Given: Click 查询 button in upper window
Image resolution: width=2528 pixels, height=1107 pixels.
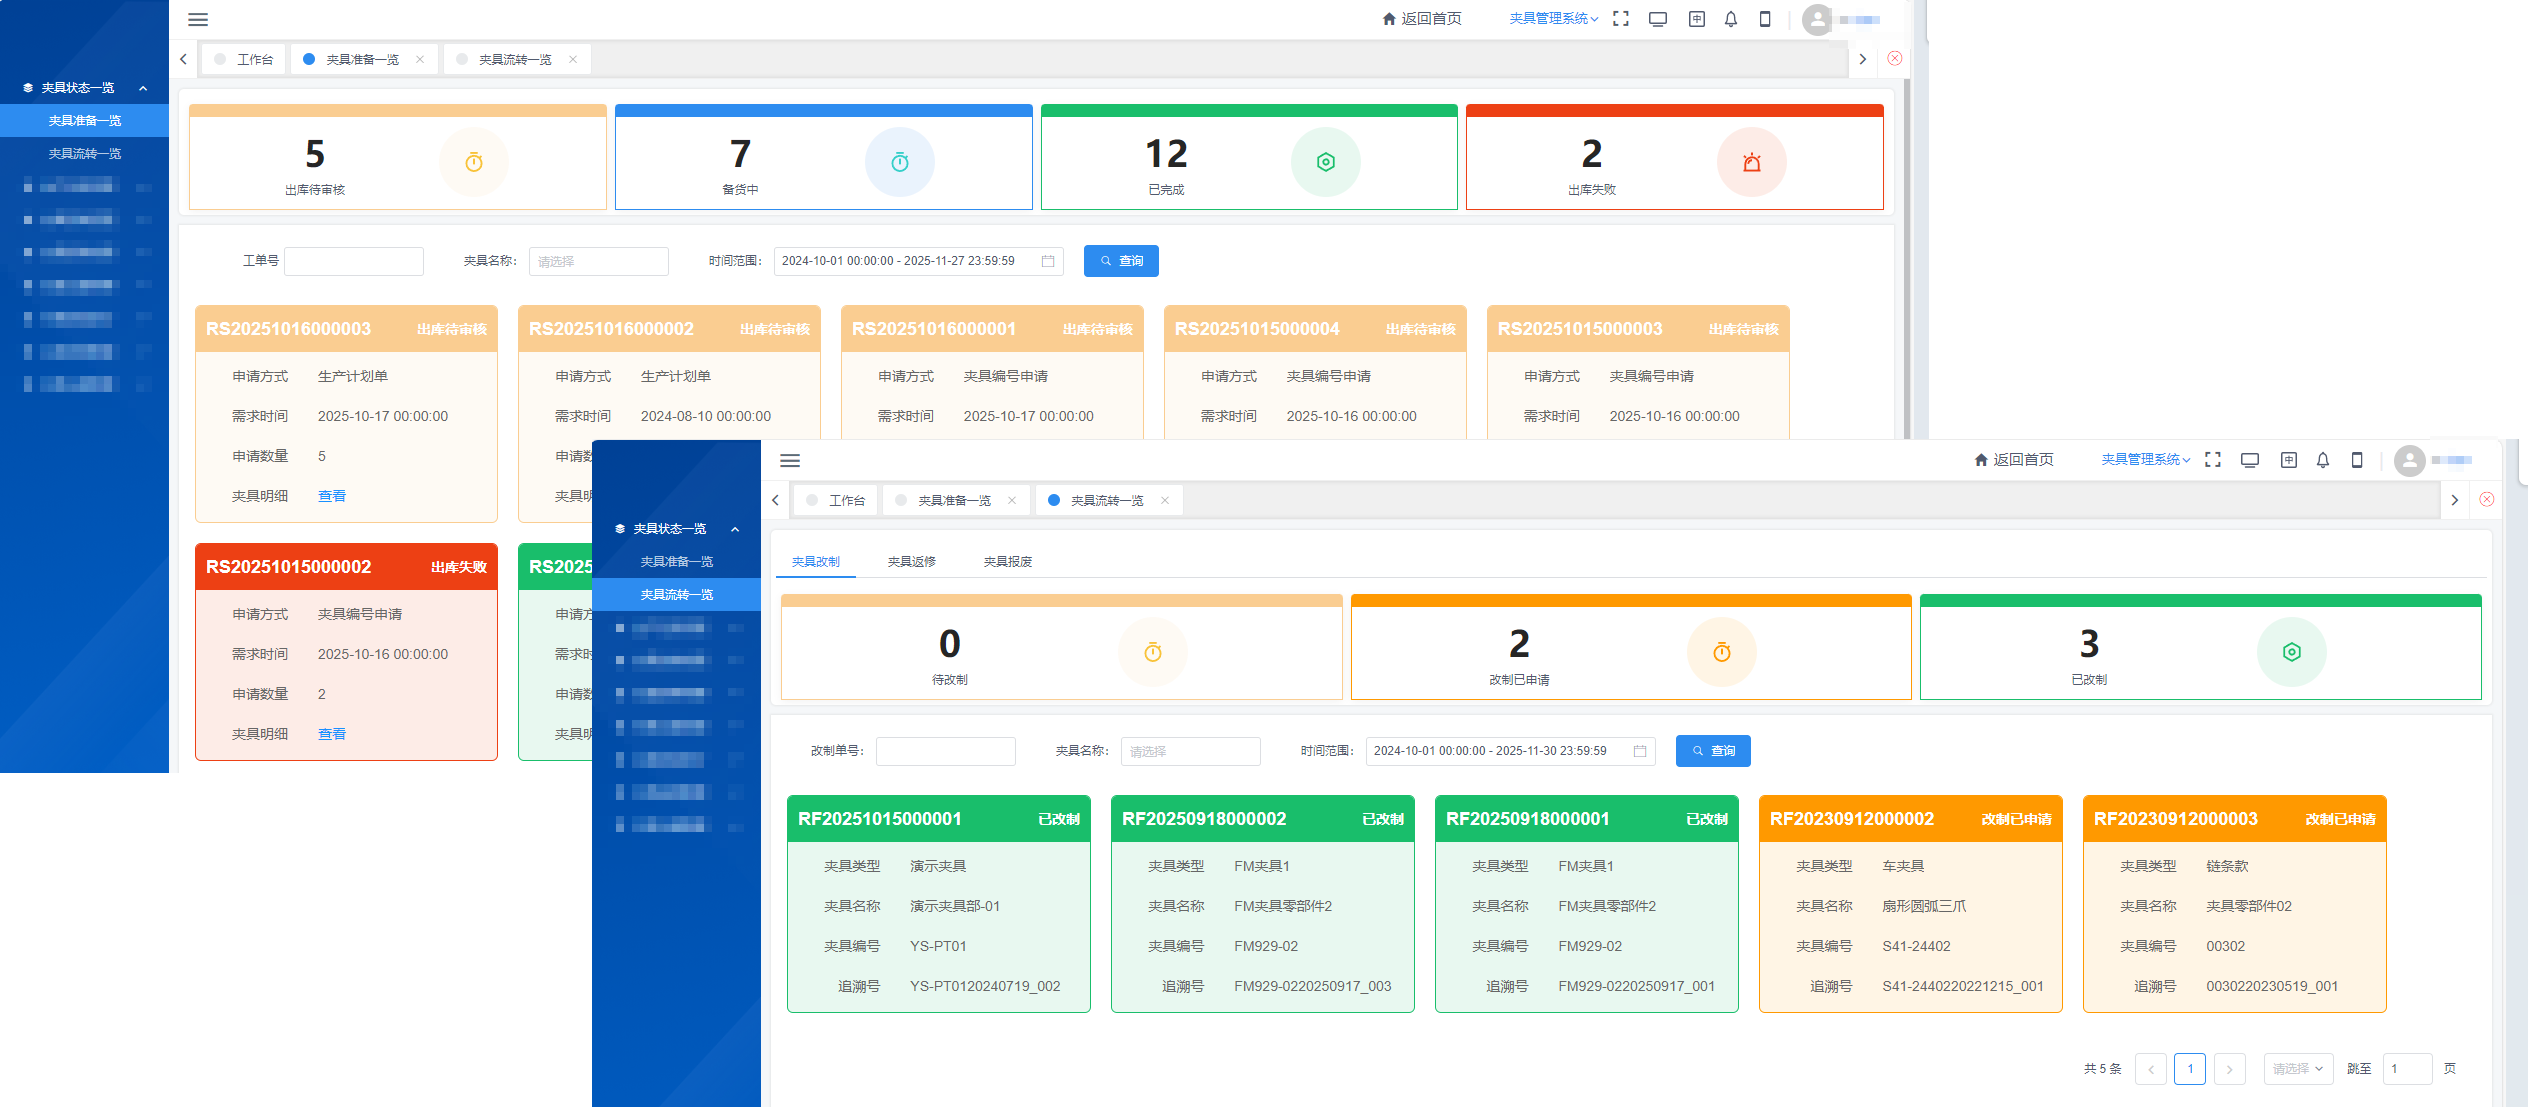Looking at the screenshot, I should 1121,261.
